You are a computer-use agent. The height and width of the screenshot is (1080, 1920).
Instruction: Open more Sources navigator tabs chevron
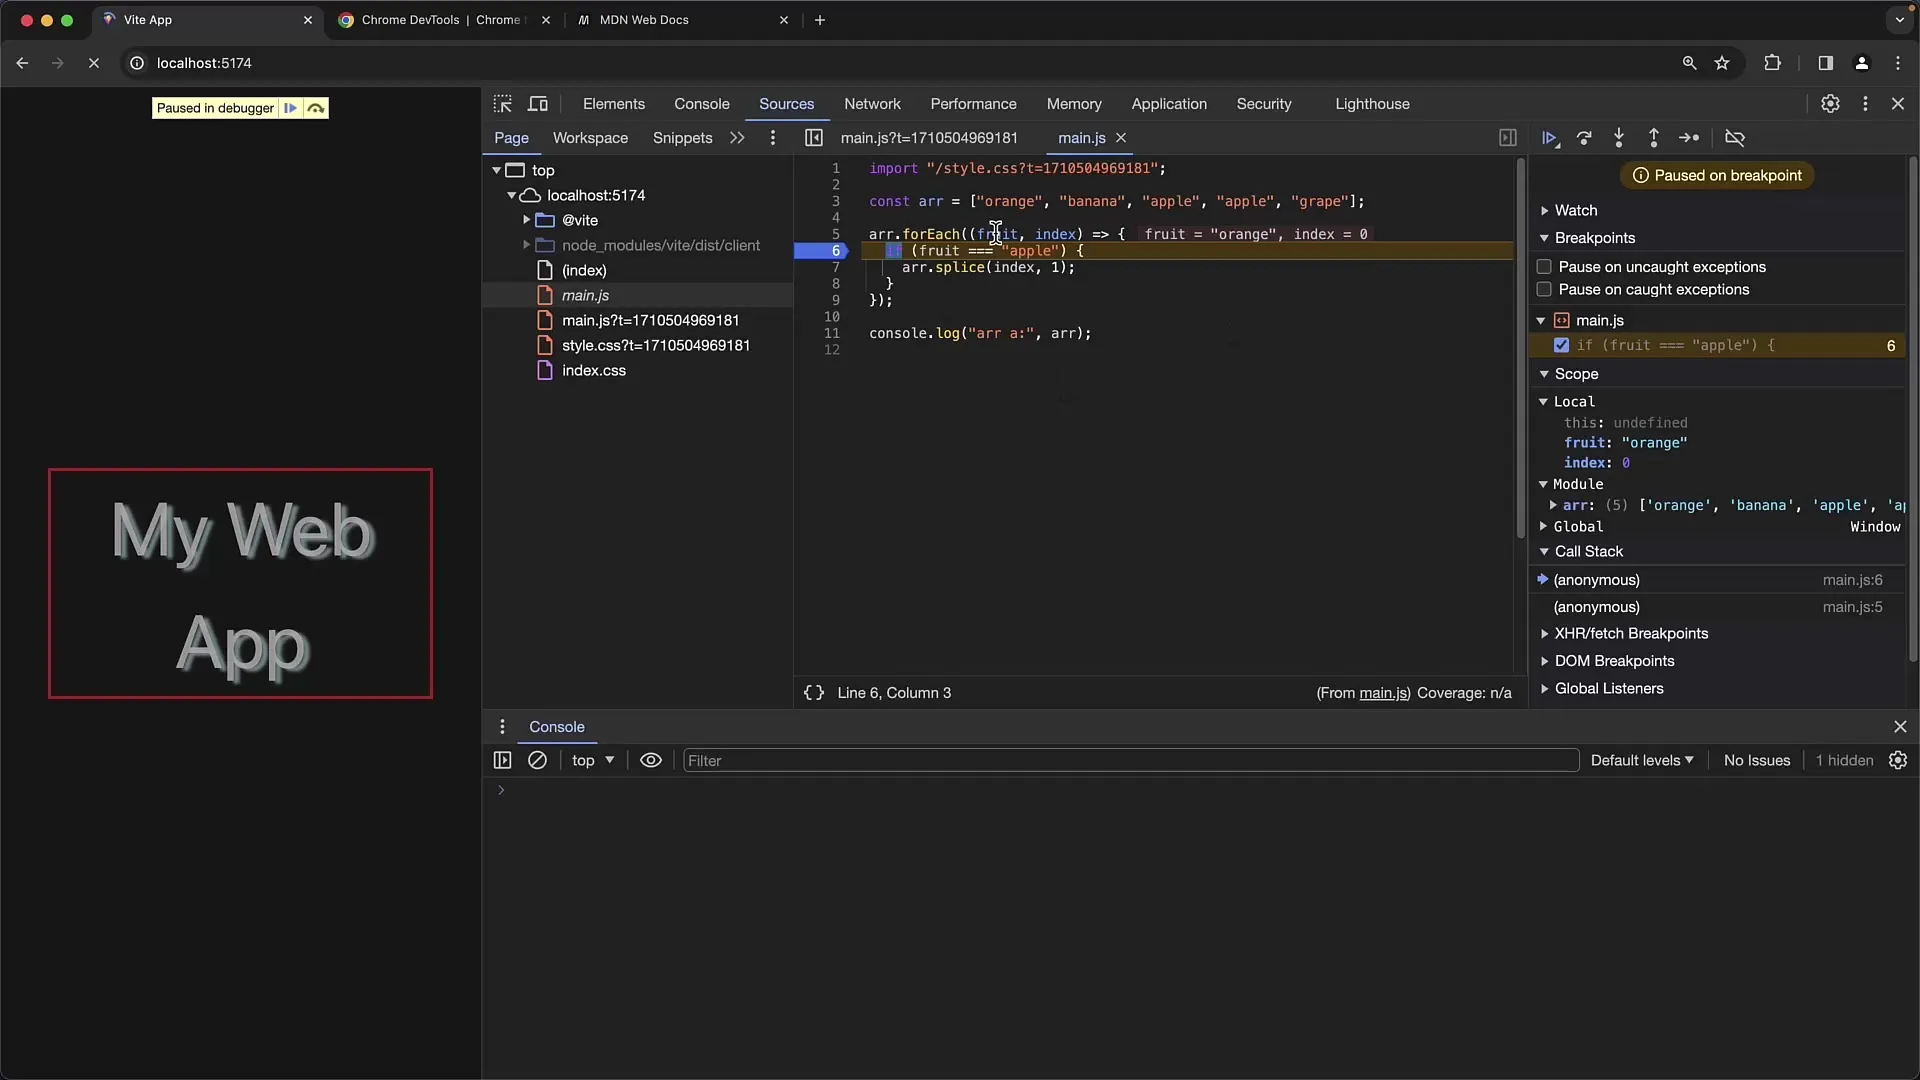click(x=737, y=138)
